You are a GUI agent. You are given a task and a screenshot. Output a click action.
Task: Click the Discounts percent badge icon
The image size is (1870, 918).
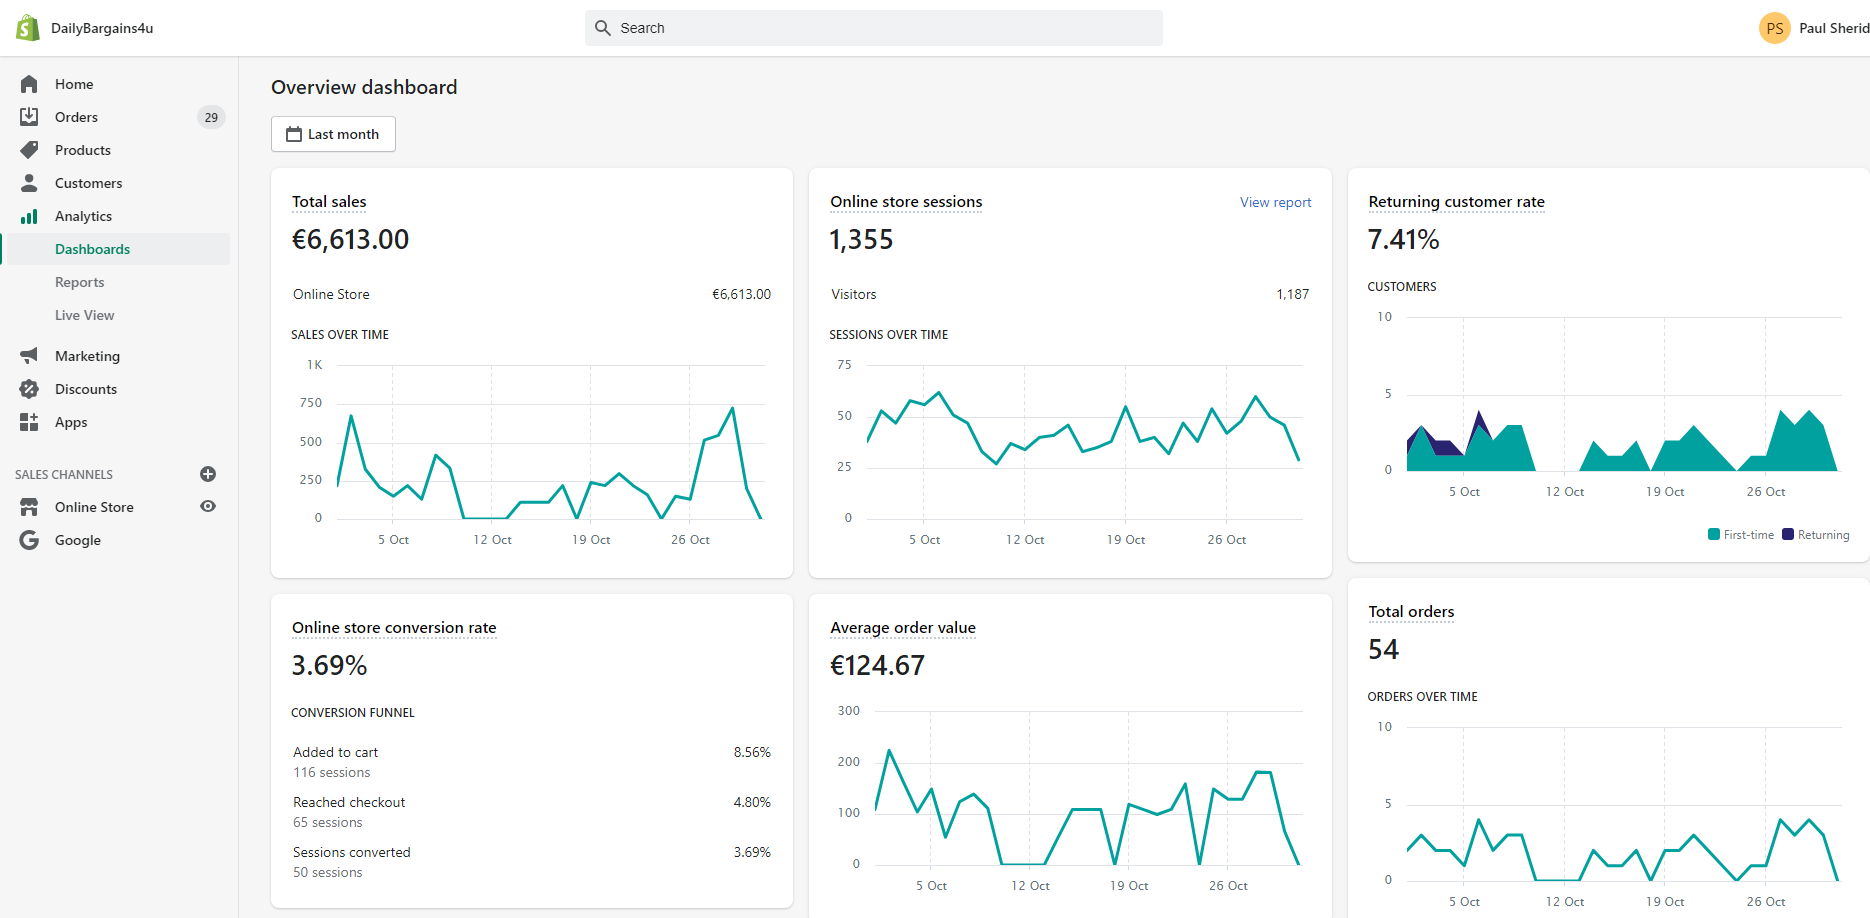coord(29,389)
